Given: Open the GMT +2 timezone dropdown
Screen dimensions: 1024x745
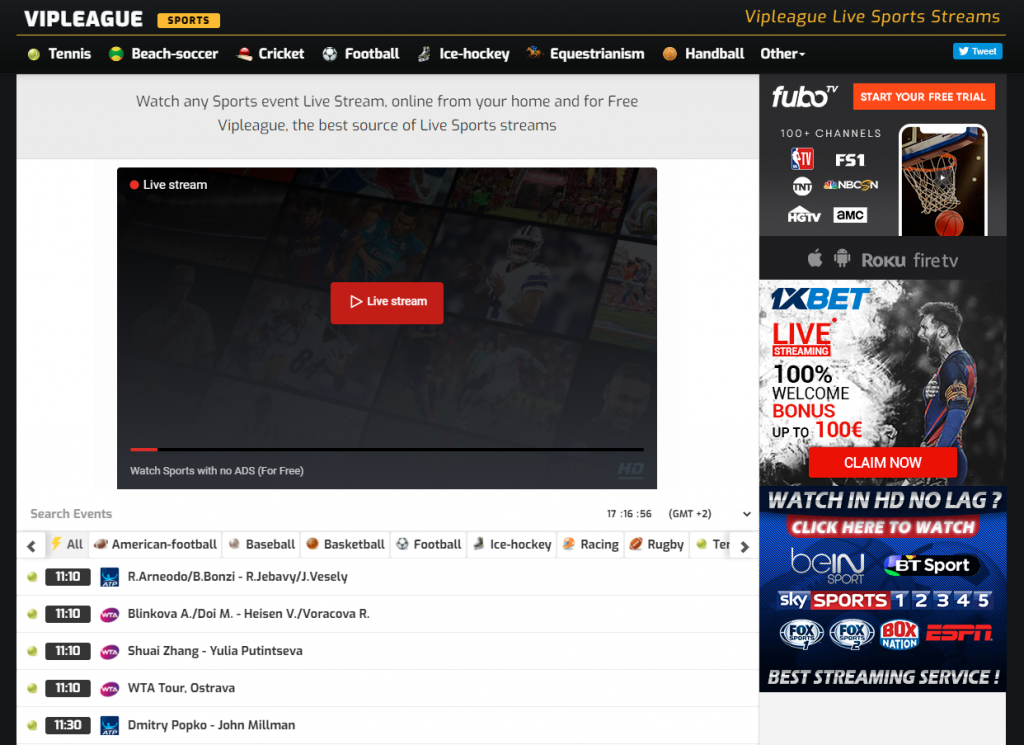Looking at the screenshot, I should (709, 514).
